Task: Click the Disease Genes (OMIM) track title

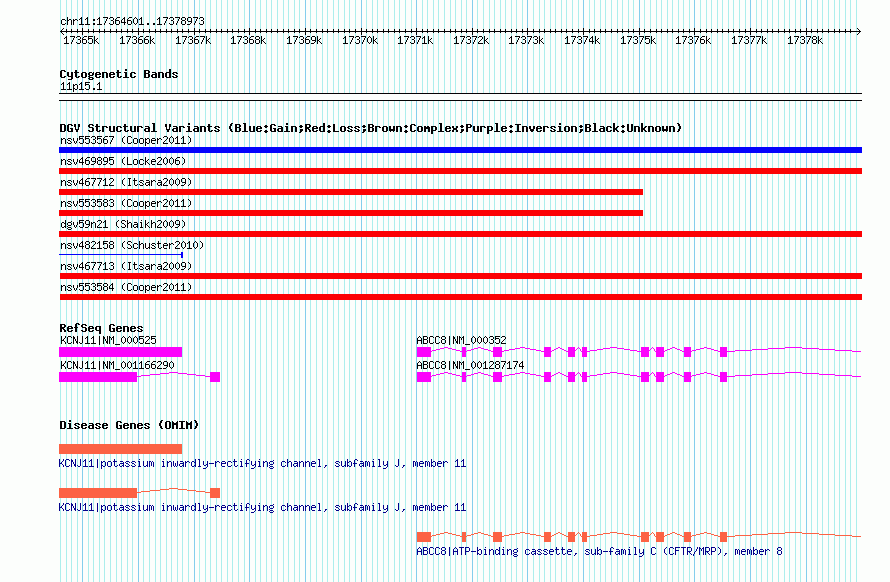Action: (x=129, y=425)
